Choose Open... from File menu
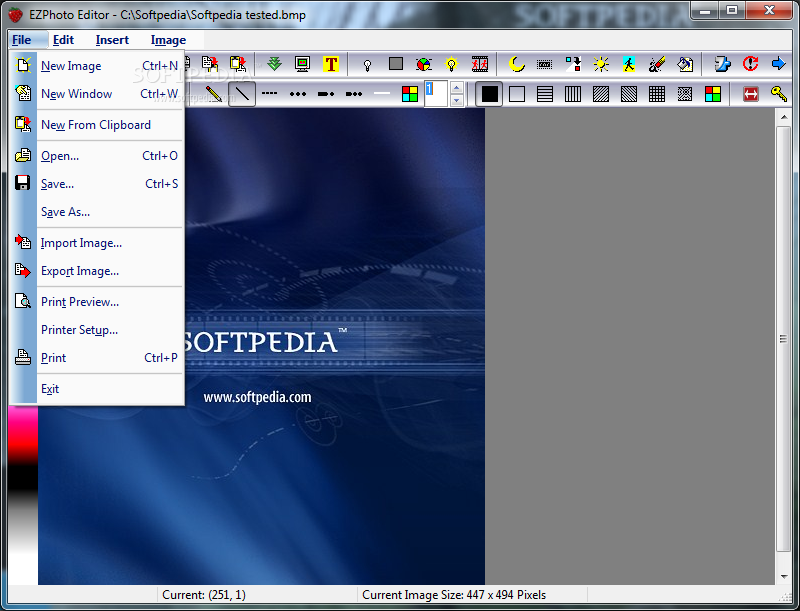Viewport: 800px width, 611px height. [97, 156]
